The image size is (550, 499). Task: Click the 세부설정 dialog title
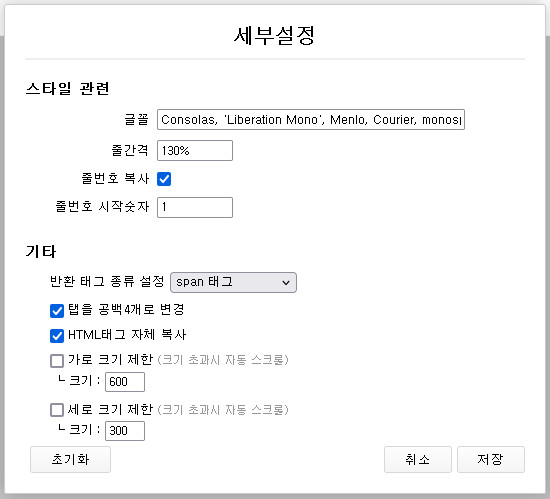point(274,35)
